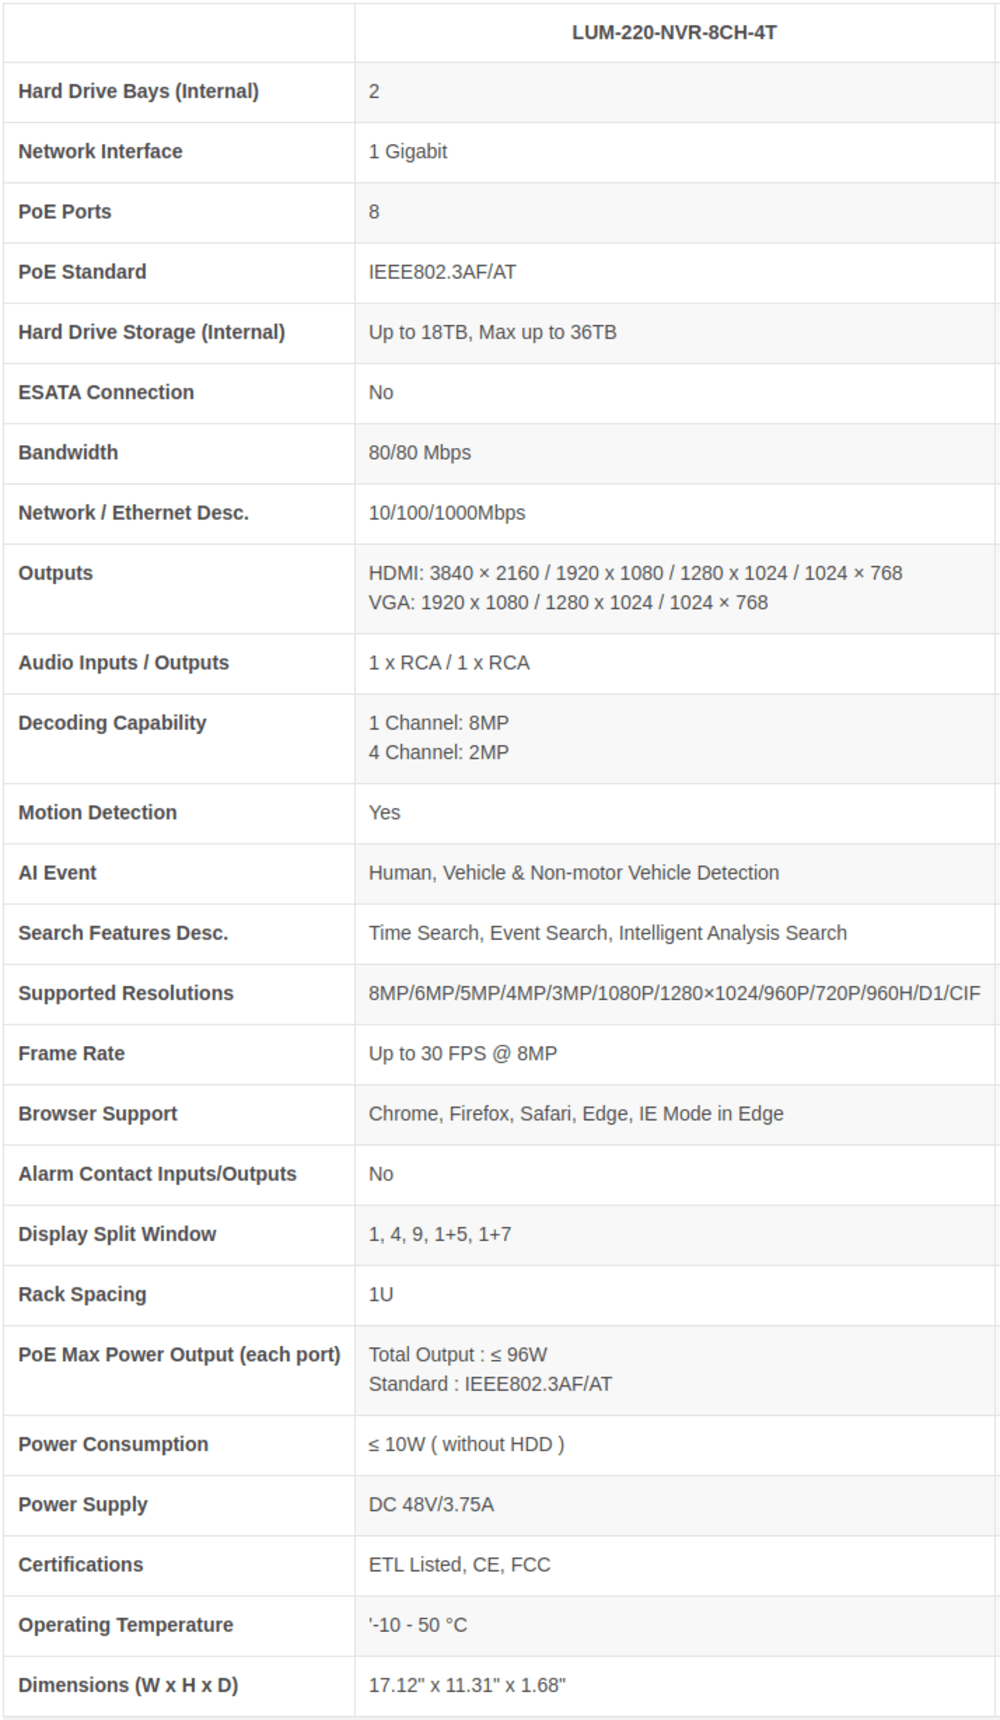Click the Supported Resolutions value text
This screenshot has width=1000, height=1720.
pyautogui.click(x=674, y=993)
